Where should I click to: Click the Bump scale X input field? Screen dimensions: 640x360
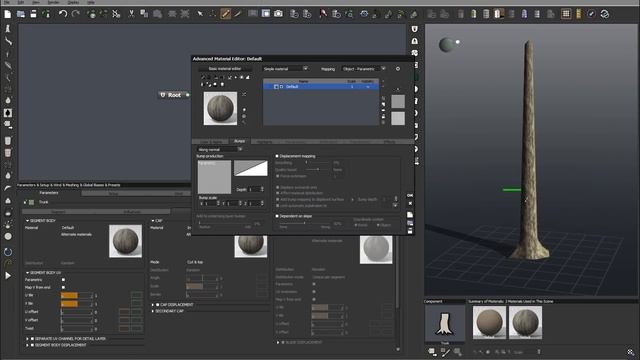(211, 203)
